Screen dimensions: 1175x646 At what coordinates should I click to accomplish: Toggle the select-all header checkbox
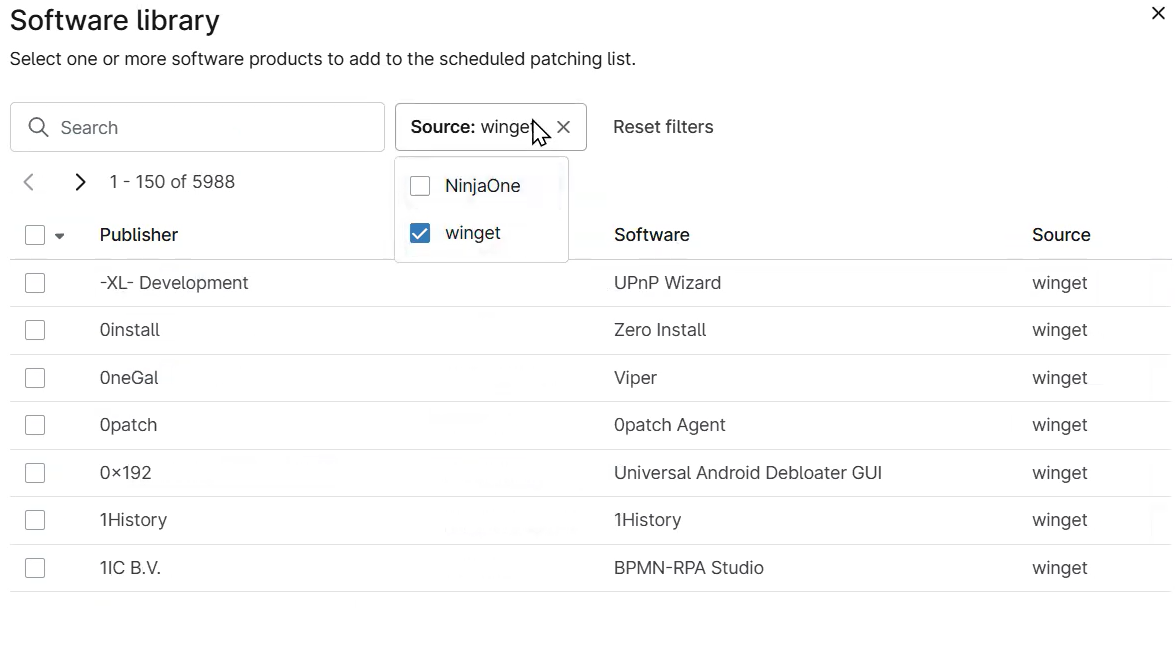click(x=35, y=235)
